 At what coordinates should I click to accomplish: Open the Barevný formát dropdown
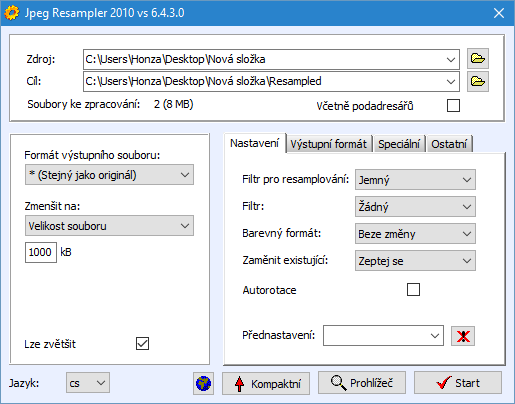tap(415, 234)
